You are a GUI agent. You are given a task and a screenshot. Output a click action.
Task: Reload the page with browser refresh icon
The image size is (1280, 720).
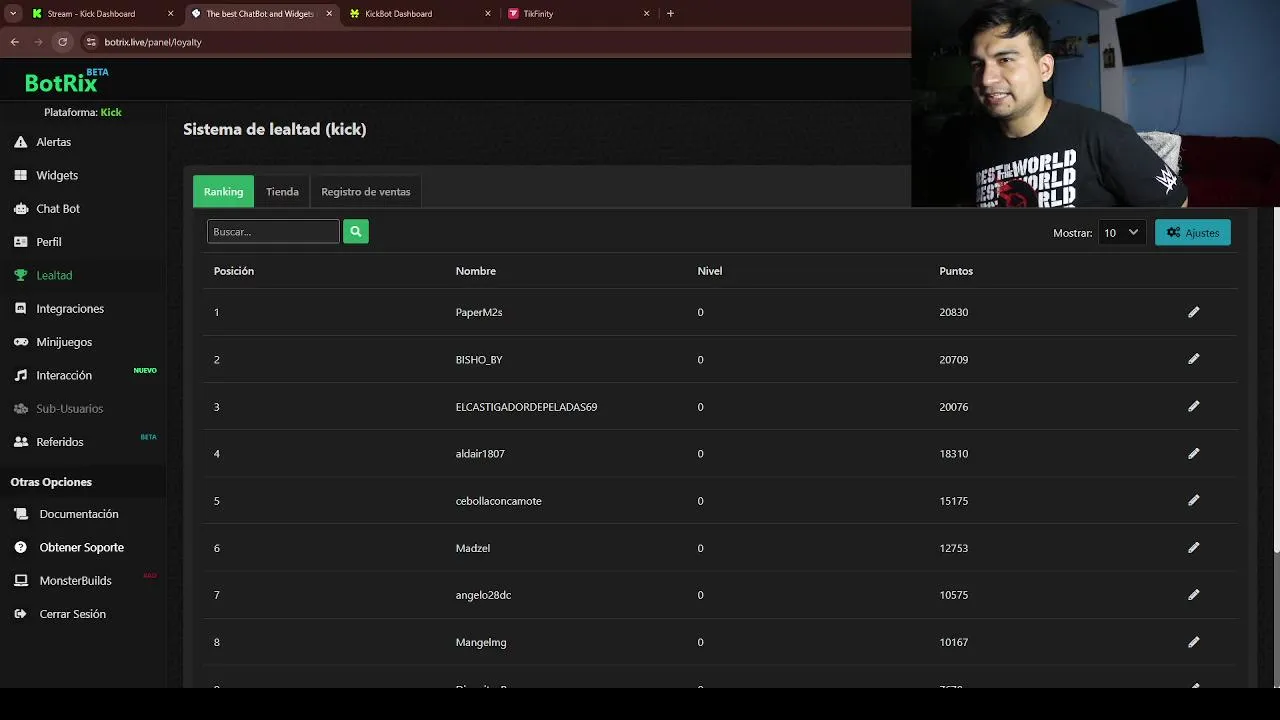tap(62, 42)
